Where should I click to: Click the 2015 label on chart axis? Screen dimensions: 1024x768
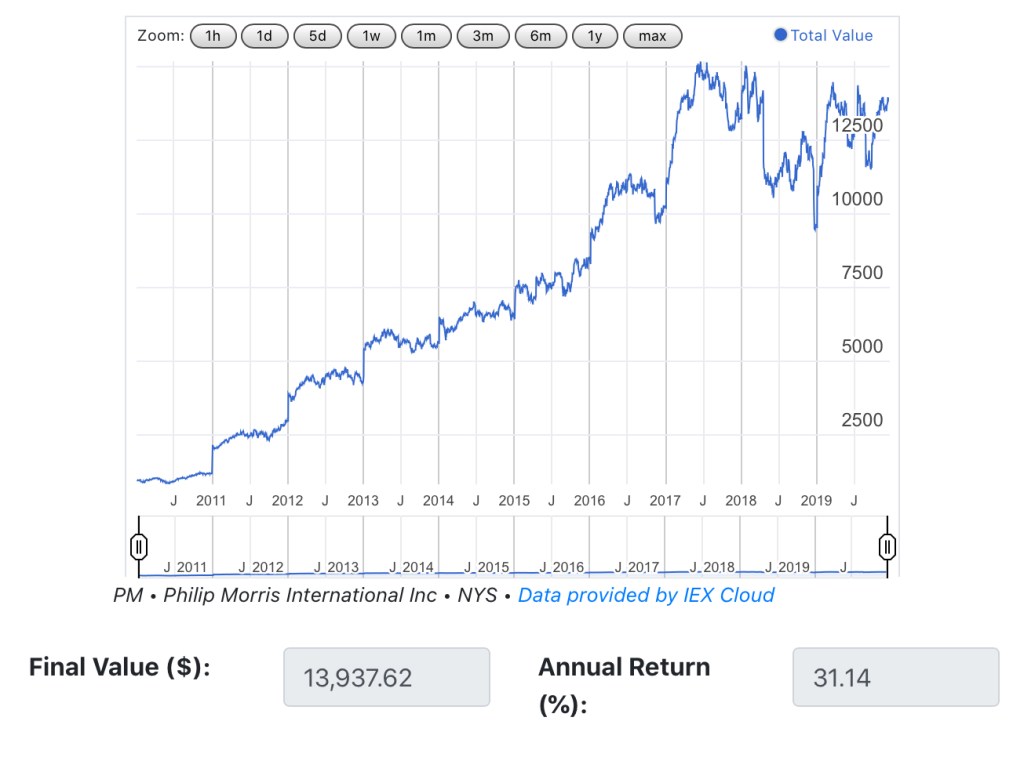click(x=514, y=501)
